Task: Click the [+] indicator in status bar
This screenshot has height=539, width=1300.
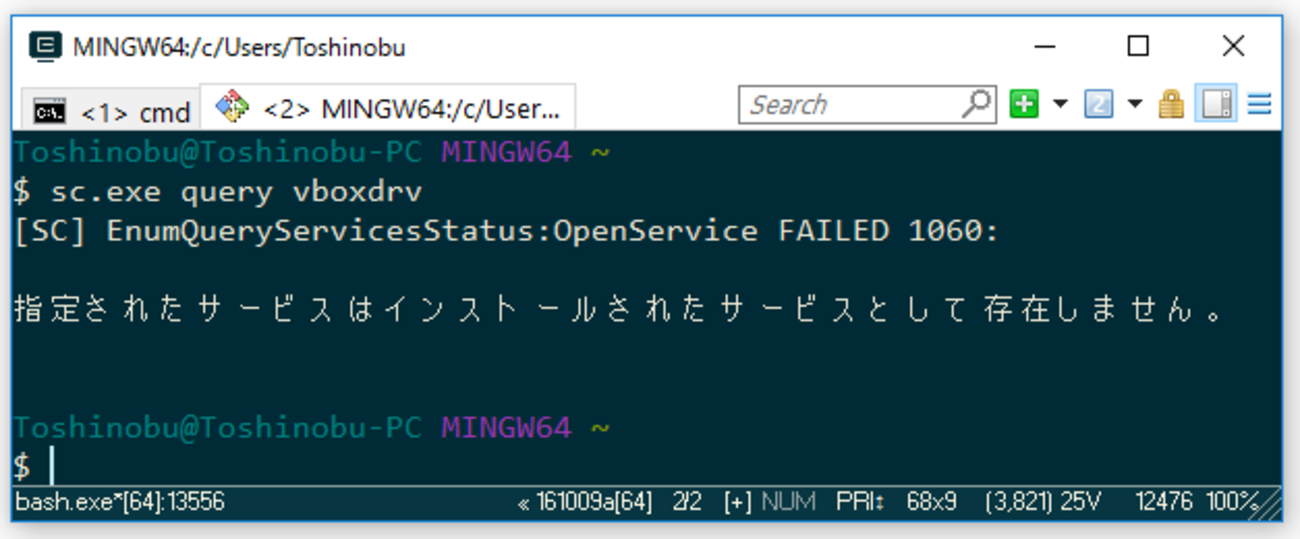Action: [x=738, y=502]
